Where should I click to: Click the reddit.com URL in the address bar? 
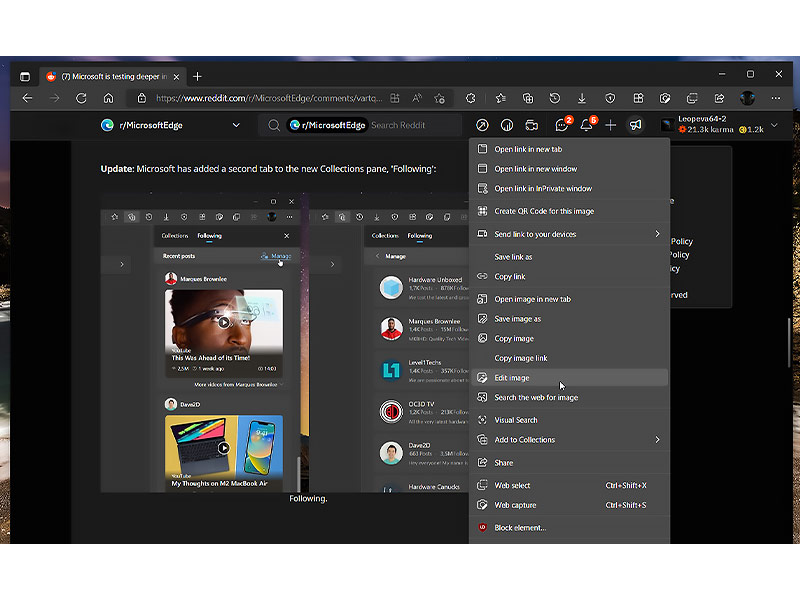(269, 98)
